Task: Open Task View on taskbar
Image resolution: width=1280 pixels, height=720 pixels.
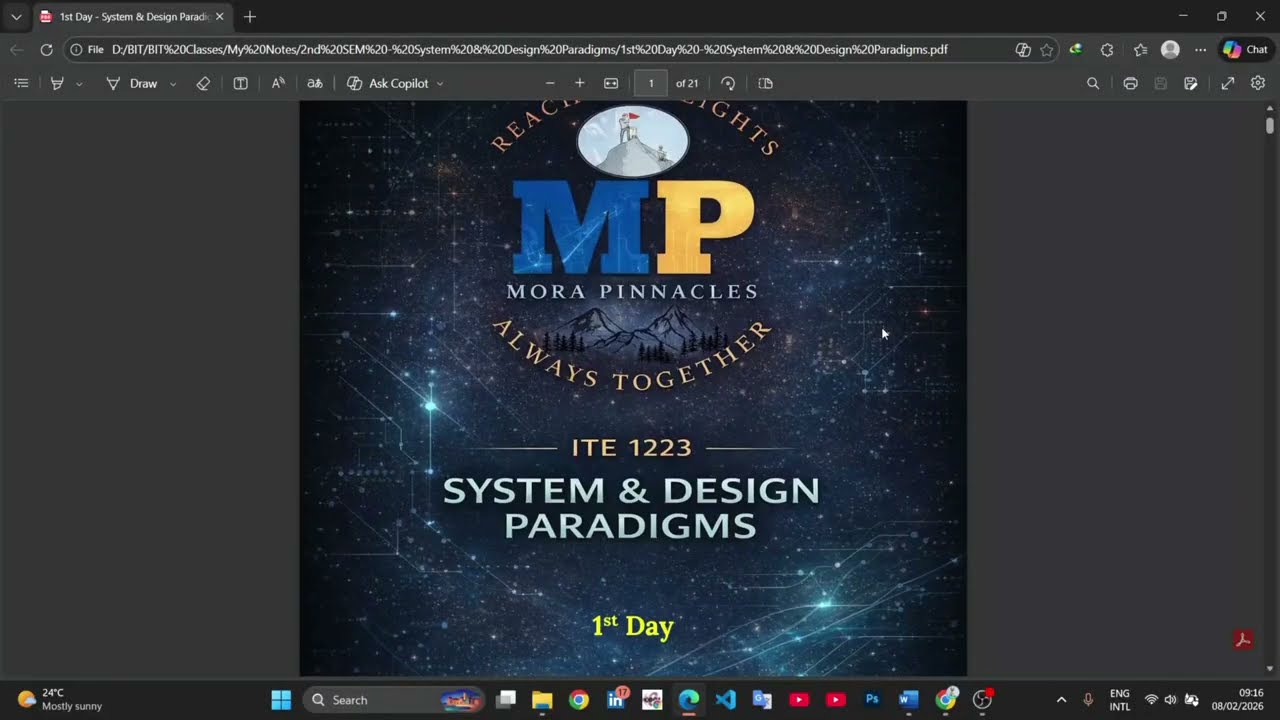Action: [505, 699]
